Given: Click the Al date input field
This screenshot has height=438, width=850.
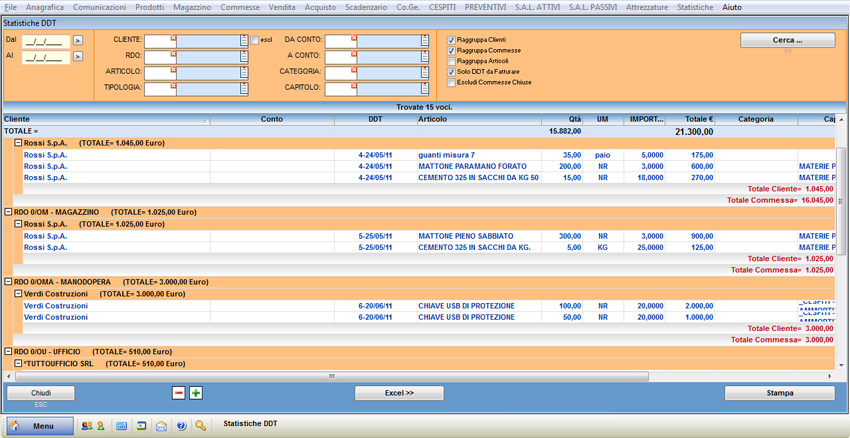Looking at the screenshot, I should pos(45,57).
